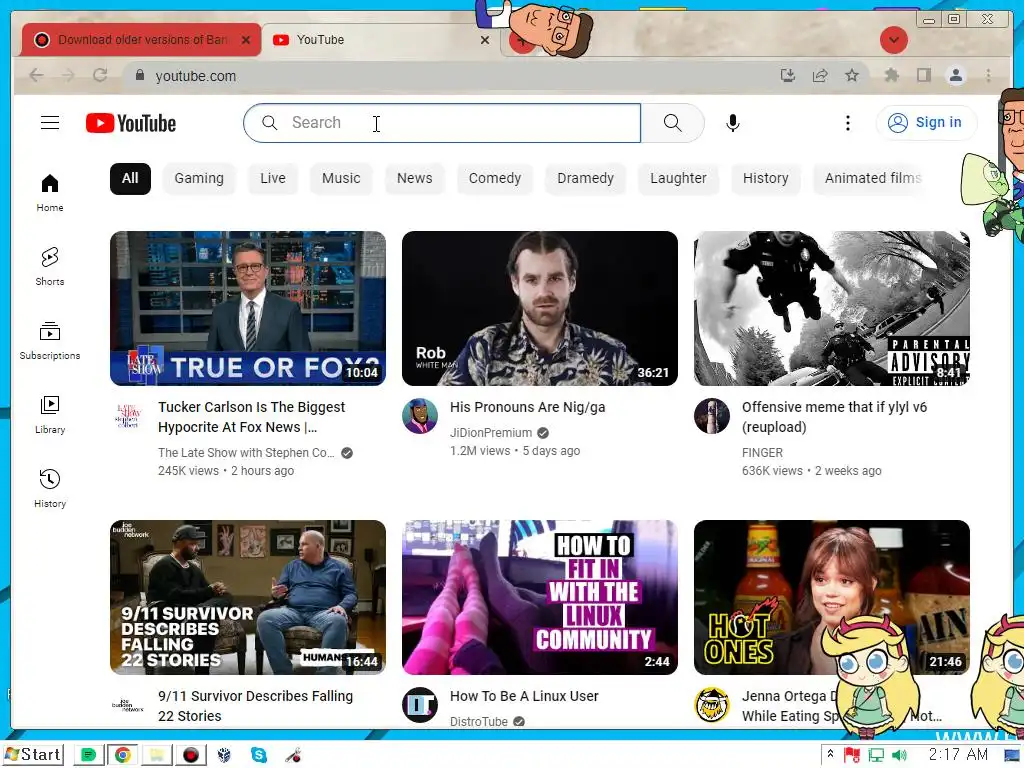Go forward using the browser forward arrow
This screenshot has width=1024, height=768.
pyautogui.click(x=68, y=76)
